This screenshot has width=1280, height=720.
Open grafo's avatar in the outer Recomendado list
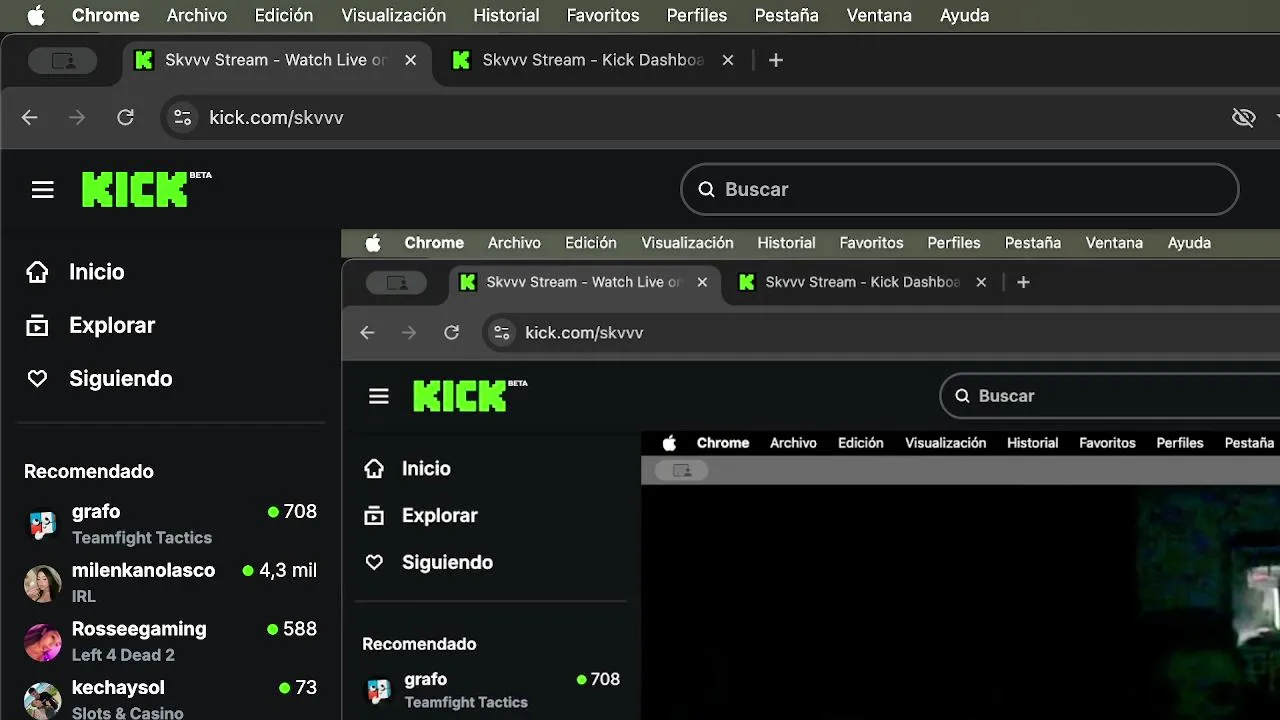pyautogui.click(x=42, y=524)
